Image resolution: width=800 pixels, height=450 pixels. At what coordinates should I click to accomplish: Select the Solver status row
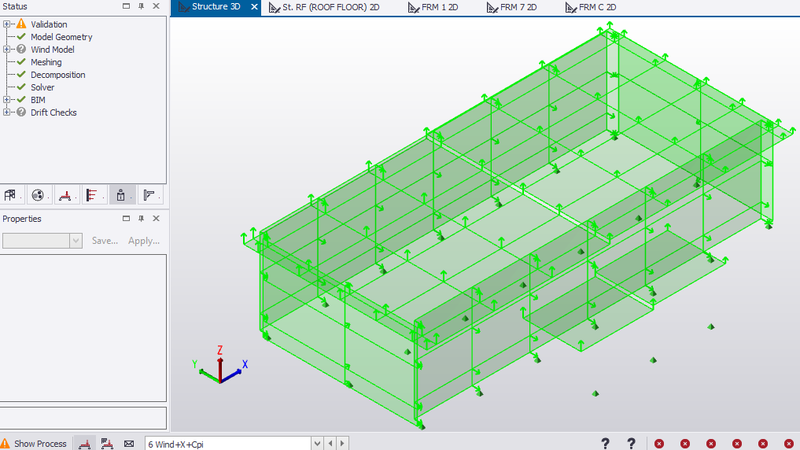point(42,87)
